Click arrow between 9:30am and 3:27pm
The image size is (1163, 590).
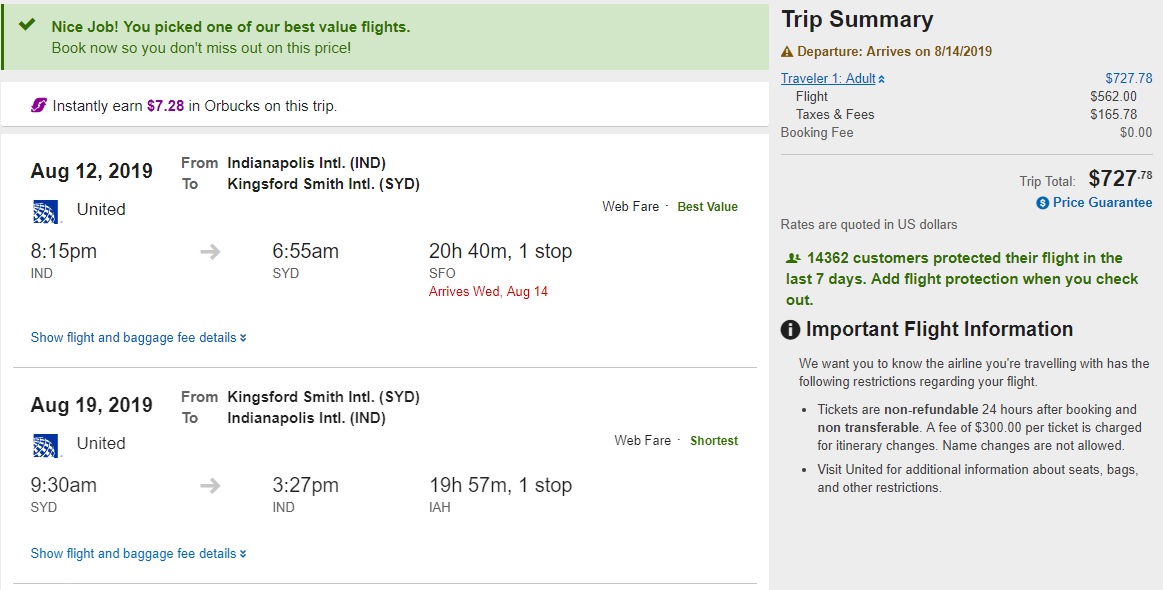(210, 486)
